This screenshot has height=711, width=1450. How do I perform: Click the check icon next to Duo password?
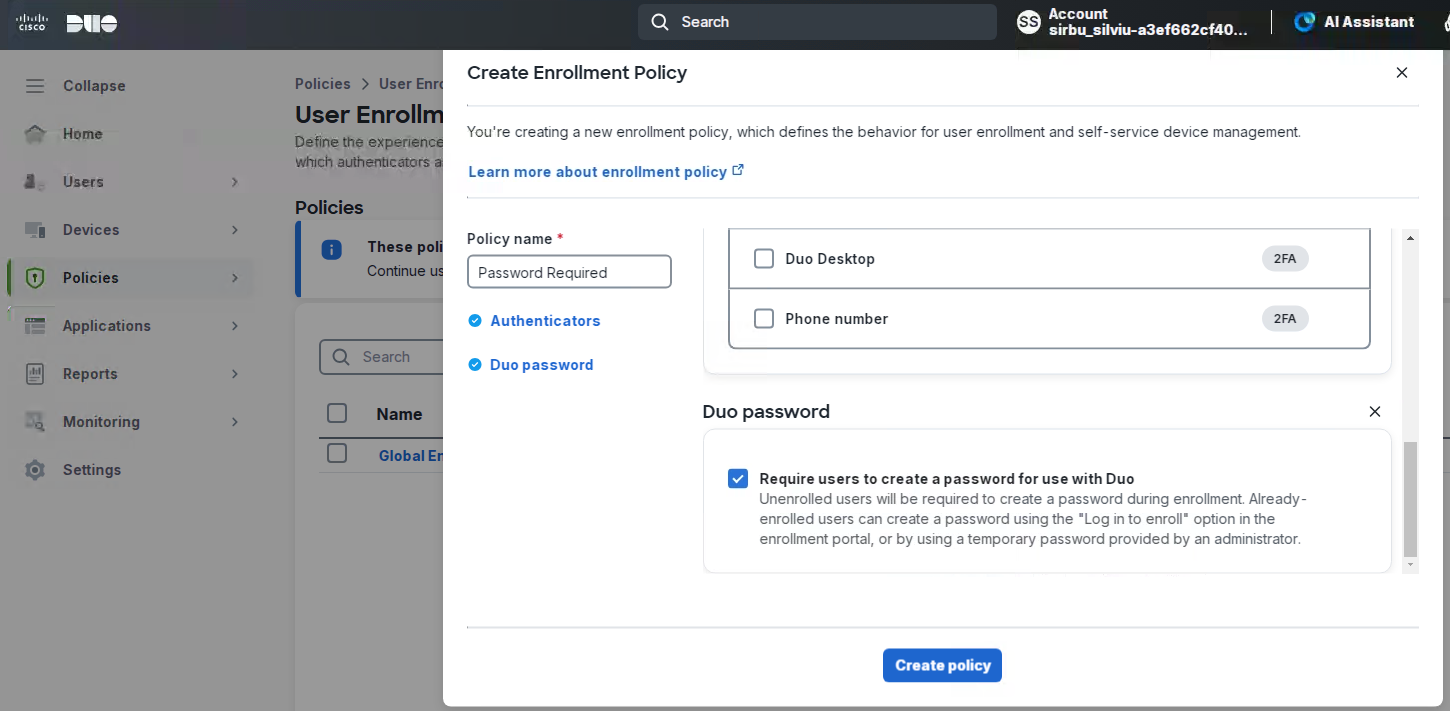click(475, 365)
